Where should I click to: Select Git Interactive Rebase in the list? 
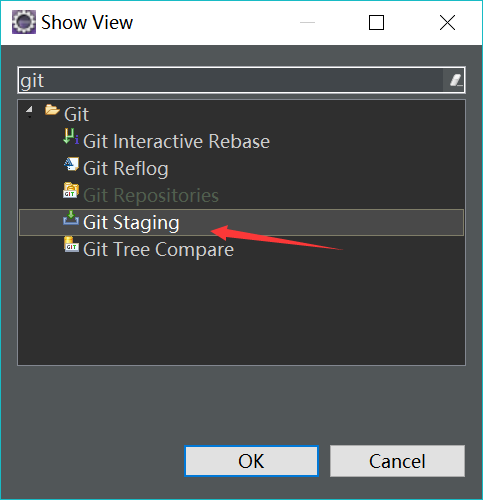coord(176,141)
